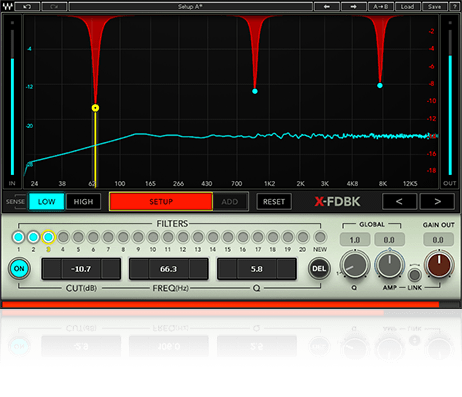Delete the filter with DEL button
Image resolution: width=462 pixels, height=397 pixels.
(x=319, y=269)
